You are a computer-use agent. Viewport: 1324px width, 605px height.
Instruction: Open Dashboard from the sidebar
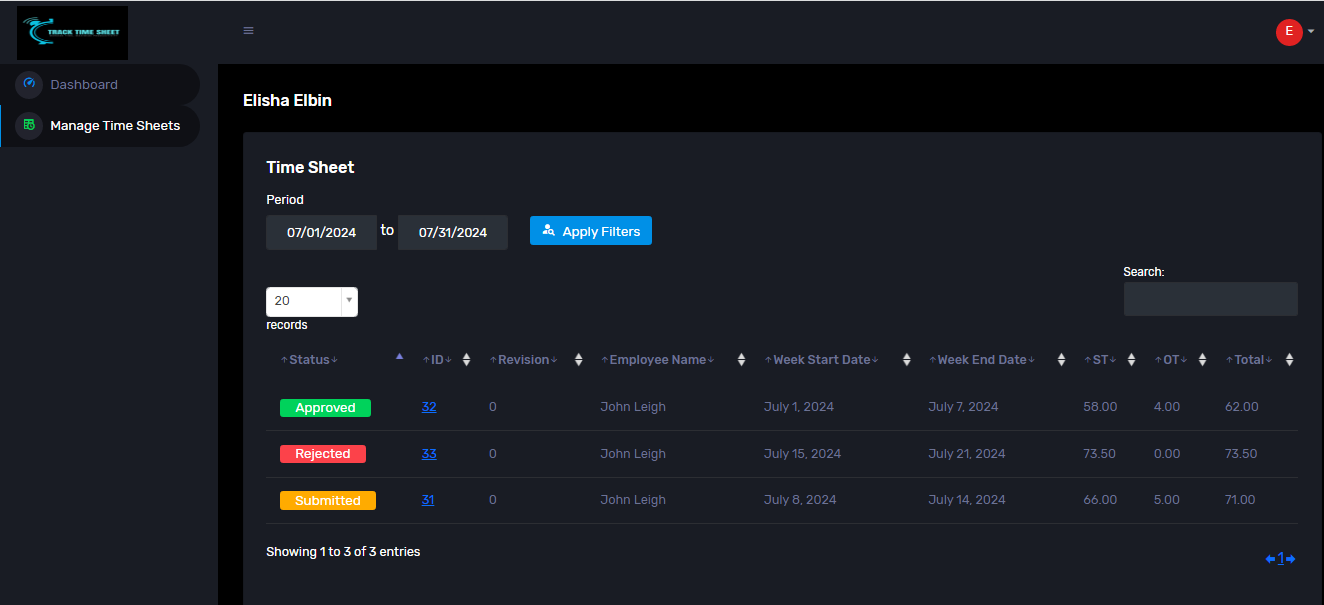point(84,85)
